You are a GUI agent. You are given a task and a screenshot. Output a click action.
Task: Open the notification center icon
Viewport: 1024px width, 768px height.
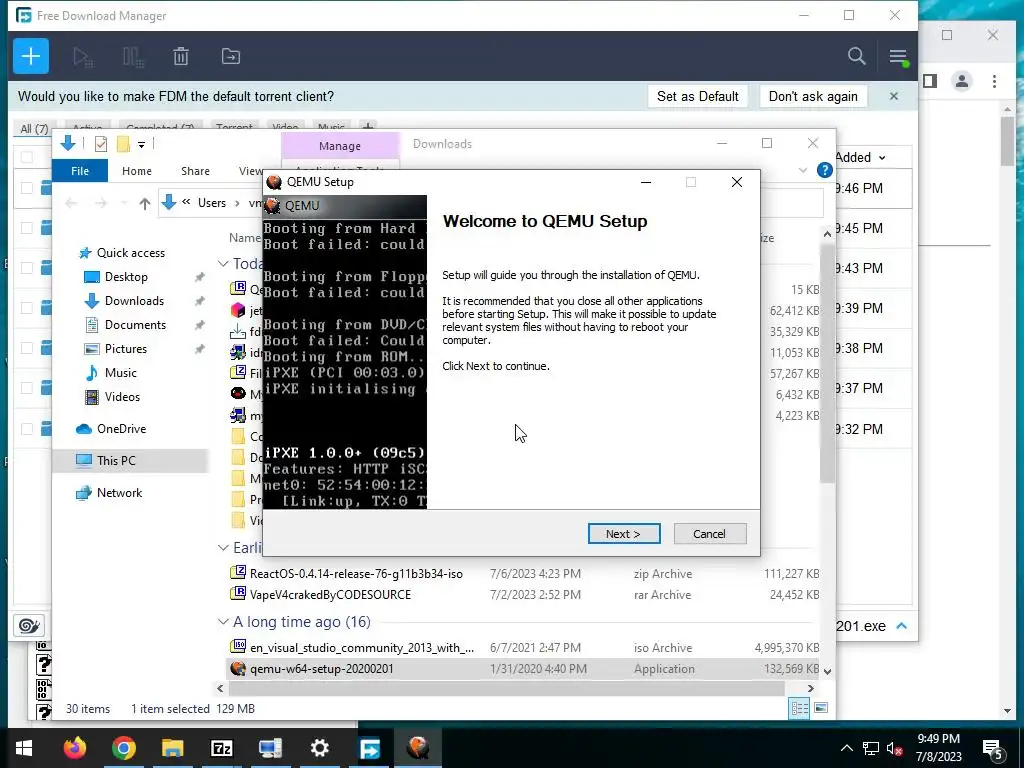tap(993, 749)
